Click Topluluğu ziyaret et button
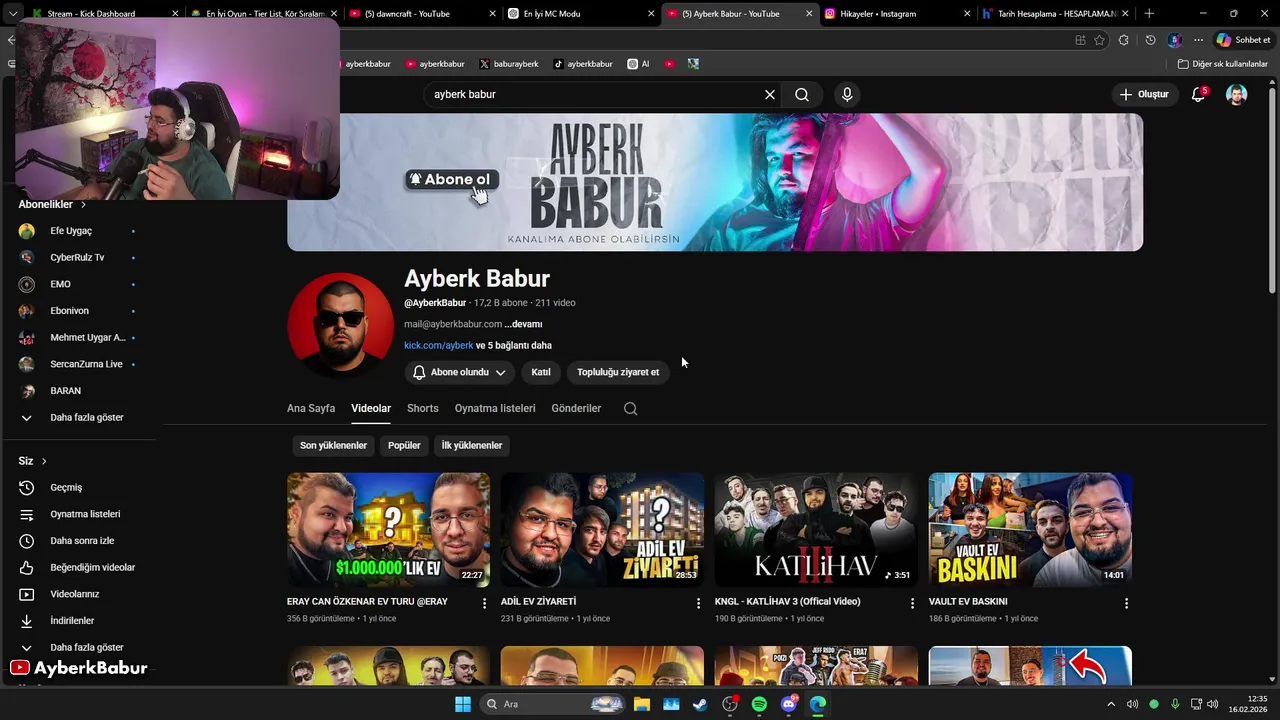The image size is (1280, 720). [618, 372]
